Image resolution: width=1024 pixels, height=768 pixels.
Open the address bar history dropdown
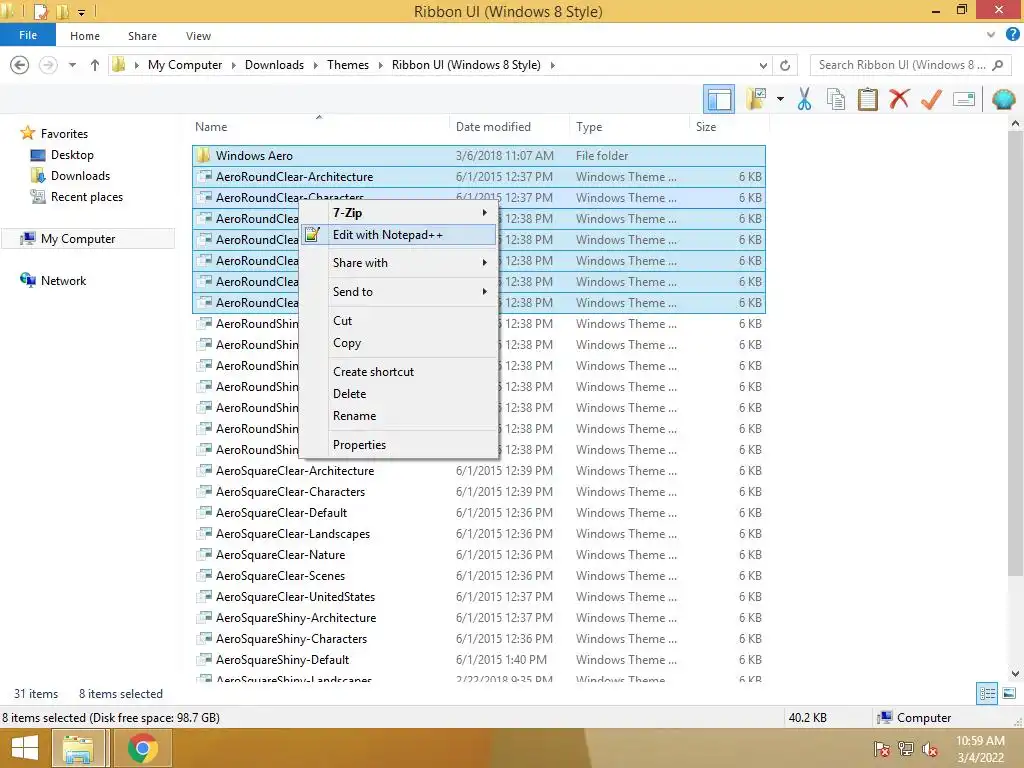point(763,65)
